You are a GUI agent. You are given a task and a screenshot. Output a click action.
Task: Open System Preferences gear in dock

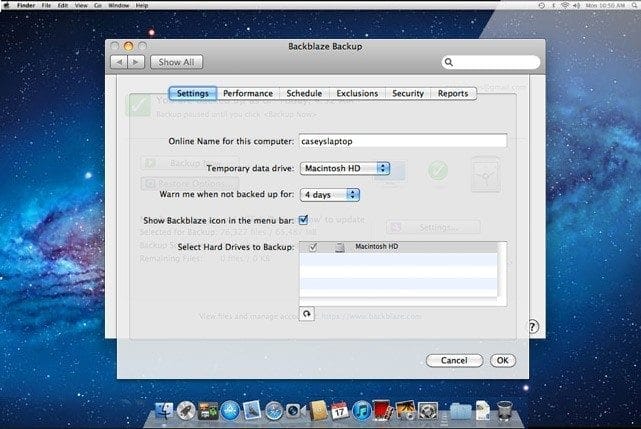428,411
